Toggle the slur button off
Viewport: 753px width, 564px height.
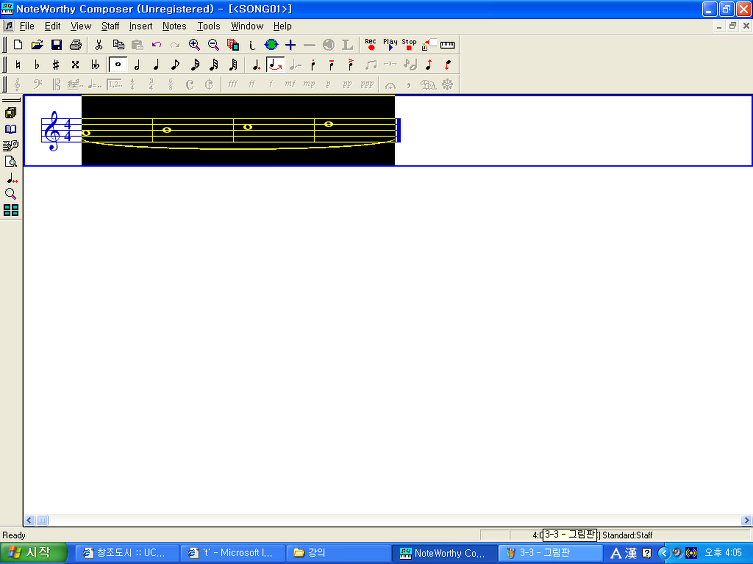click(x=275, y=64)
